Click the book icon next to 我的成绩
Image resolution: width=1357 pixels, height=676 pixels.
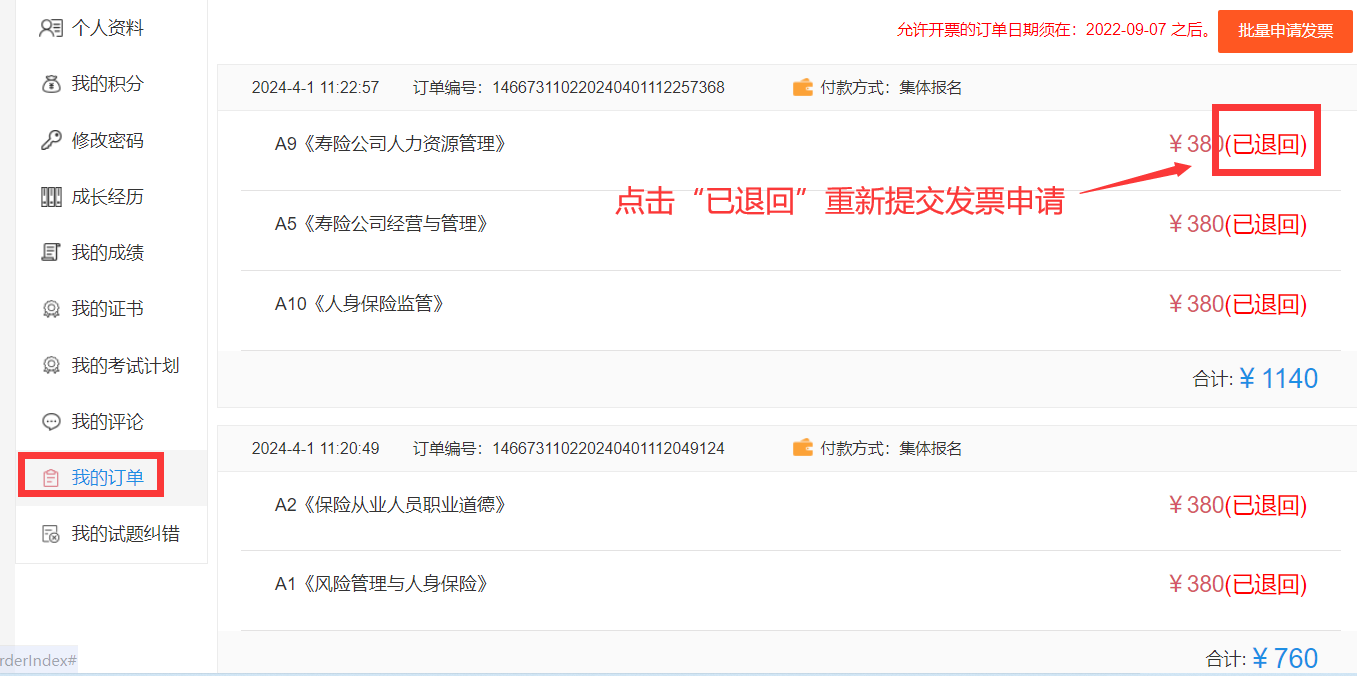tap(51, 252)
